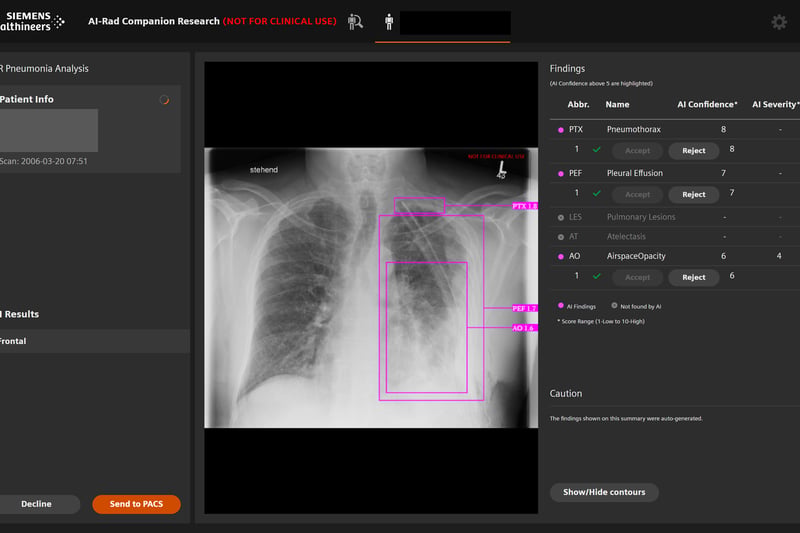Click the Pneumonia Analysis title
Image resolution: width=800 pixels, height=533 pixels.
(x=44, y=68)
